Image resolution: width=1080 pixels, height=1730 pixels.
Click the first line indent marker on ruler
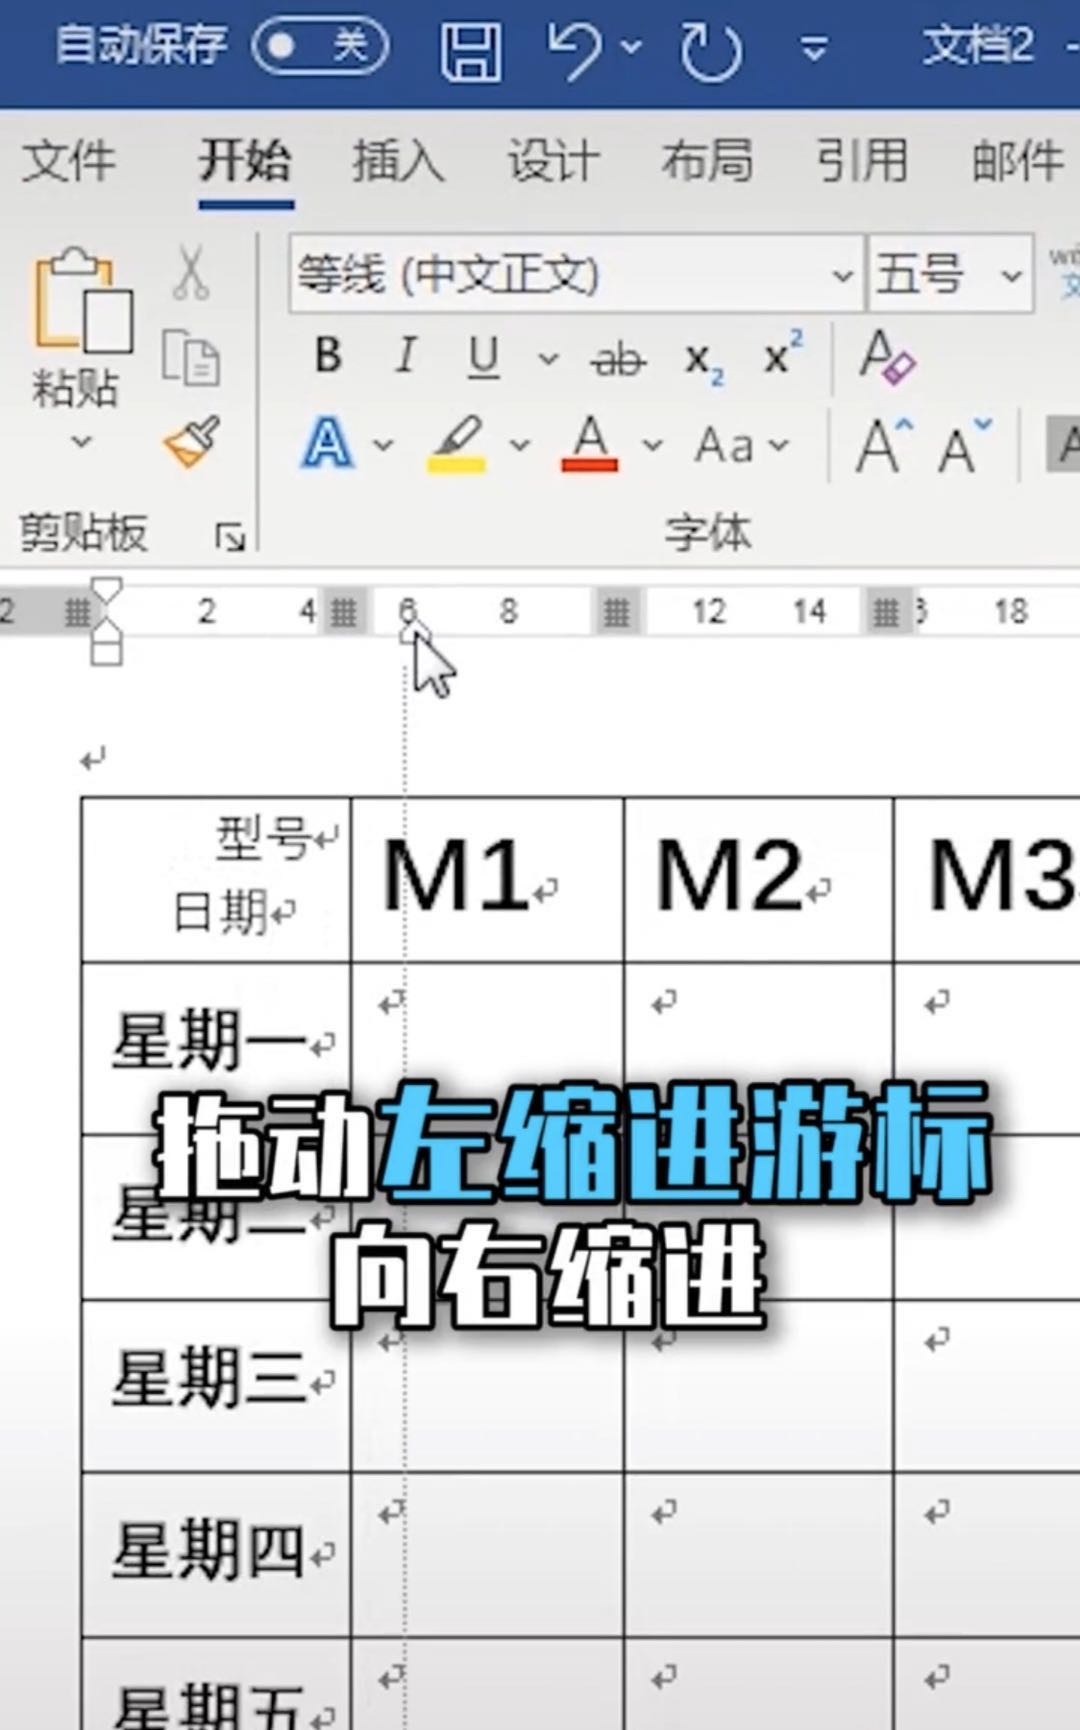tap(106, 590)
